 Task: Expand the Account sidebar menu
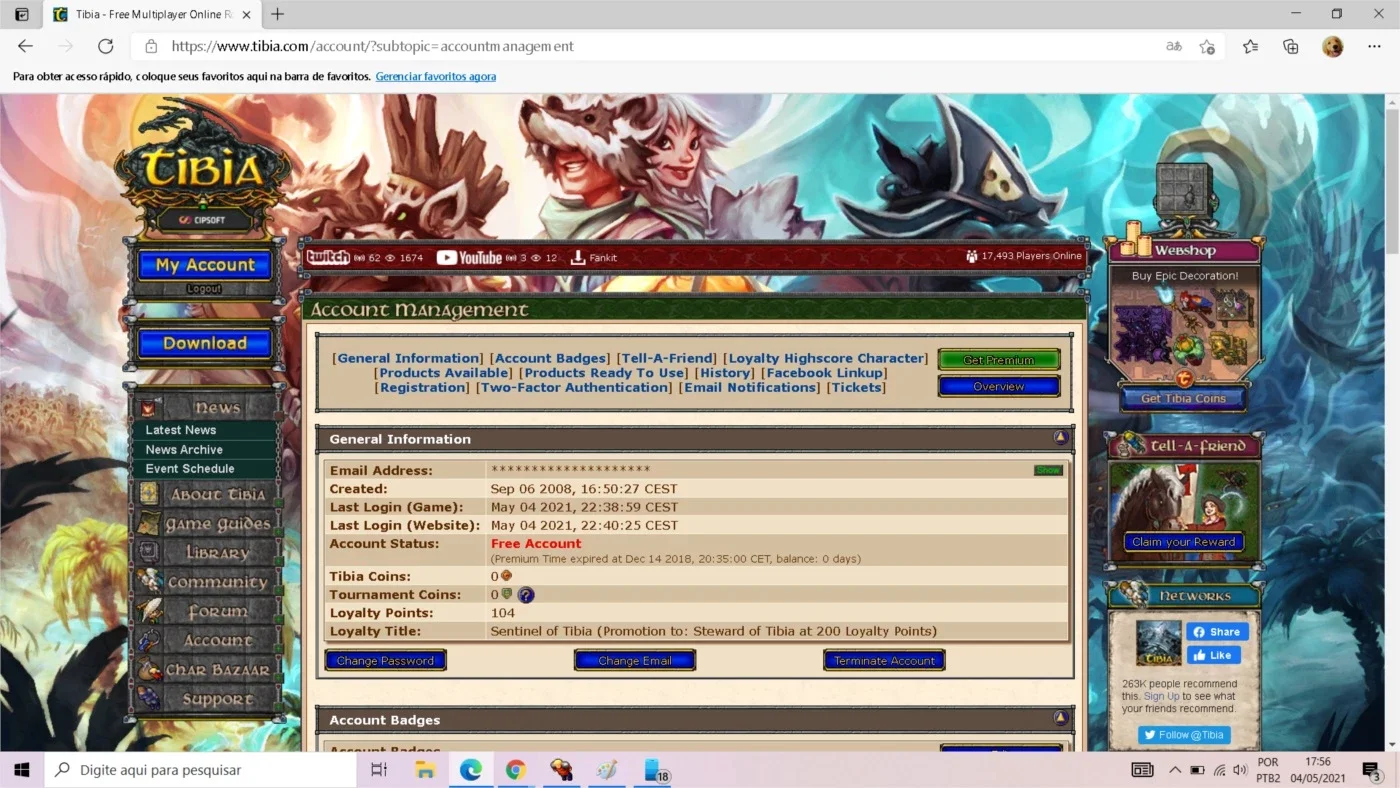tap(206, 640)
